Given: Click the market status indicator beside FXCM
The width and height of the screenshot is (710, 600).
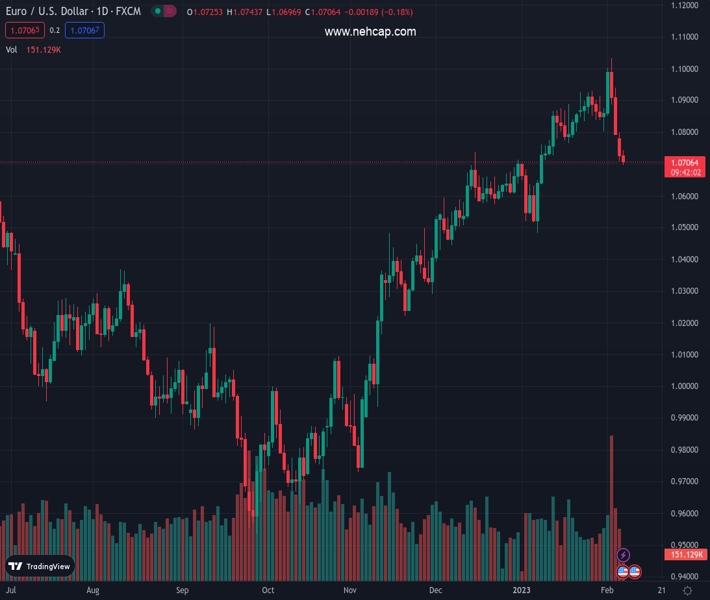Looking at the screenshot, I should click(164, 11).
